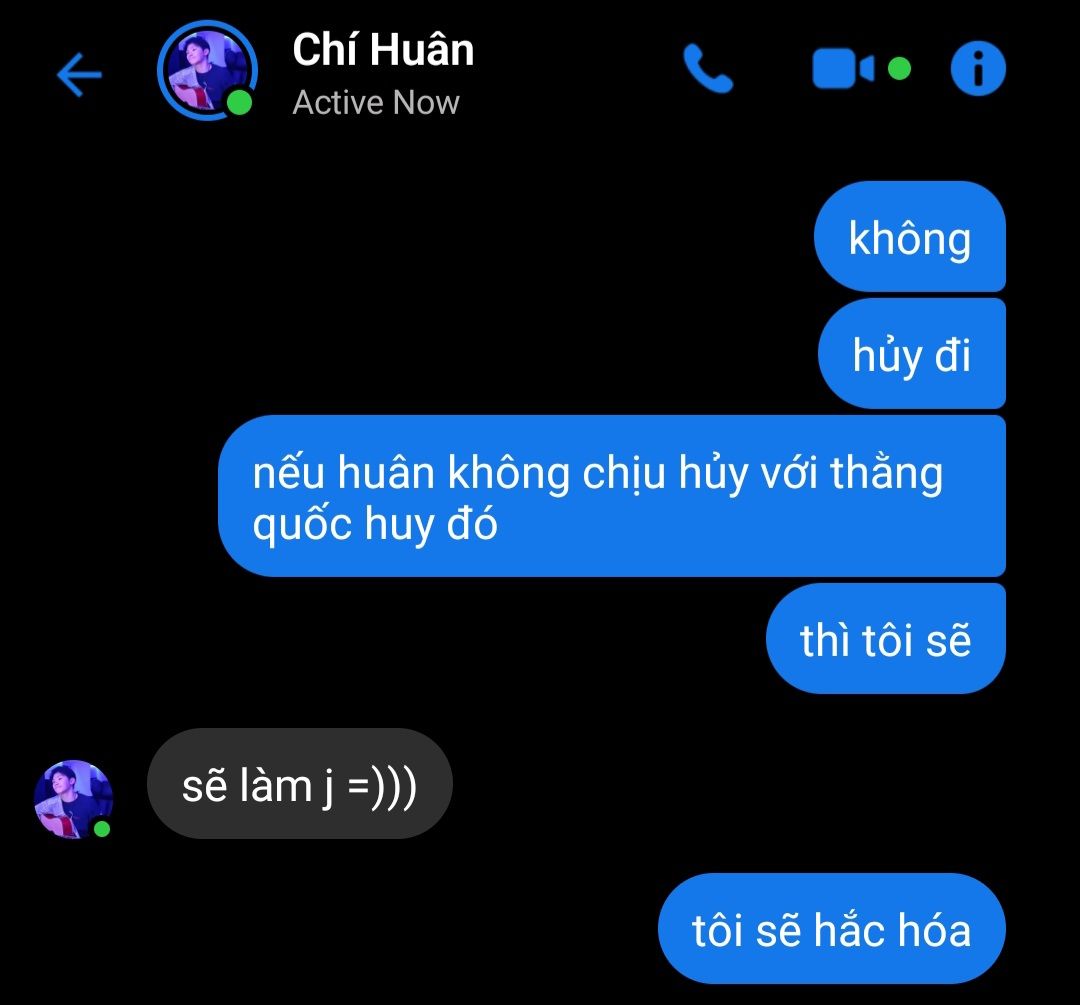Tap the small avatar beside received message

[73, 799]
